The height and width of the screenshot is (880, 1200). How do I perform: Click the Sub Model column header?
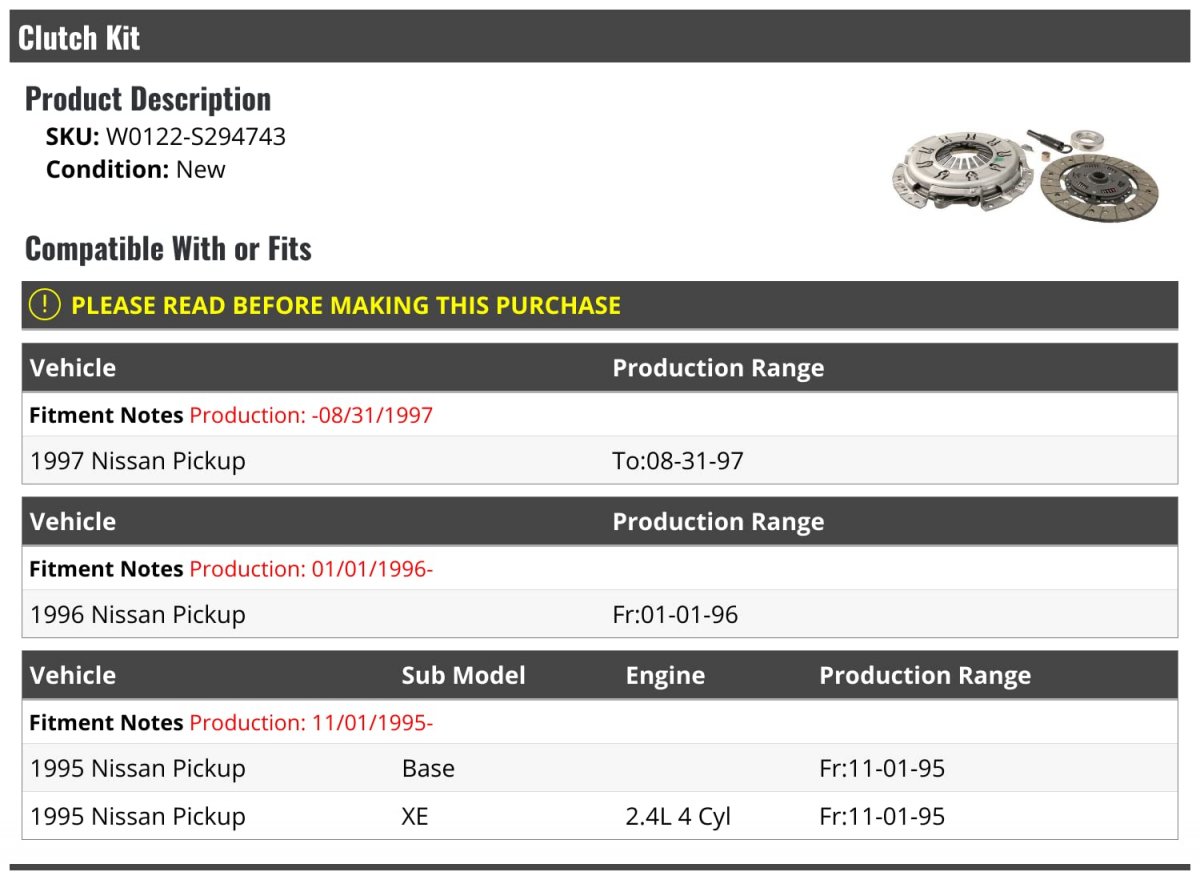pos(463,675)
